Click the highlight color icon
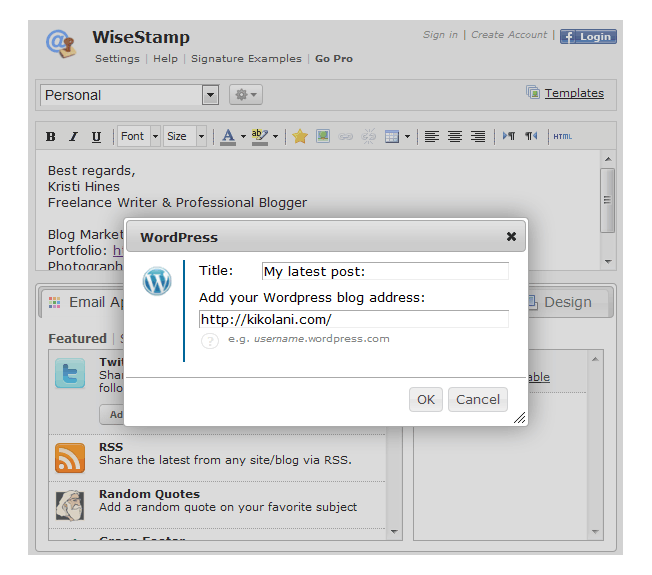This screenshot has width=652, height=575. (x=260, y=136)
